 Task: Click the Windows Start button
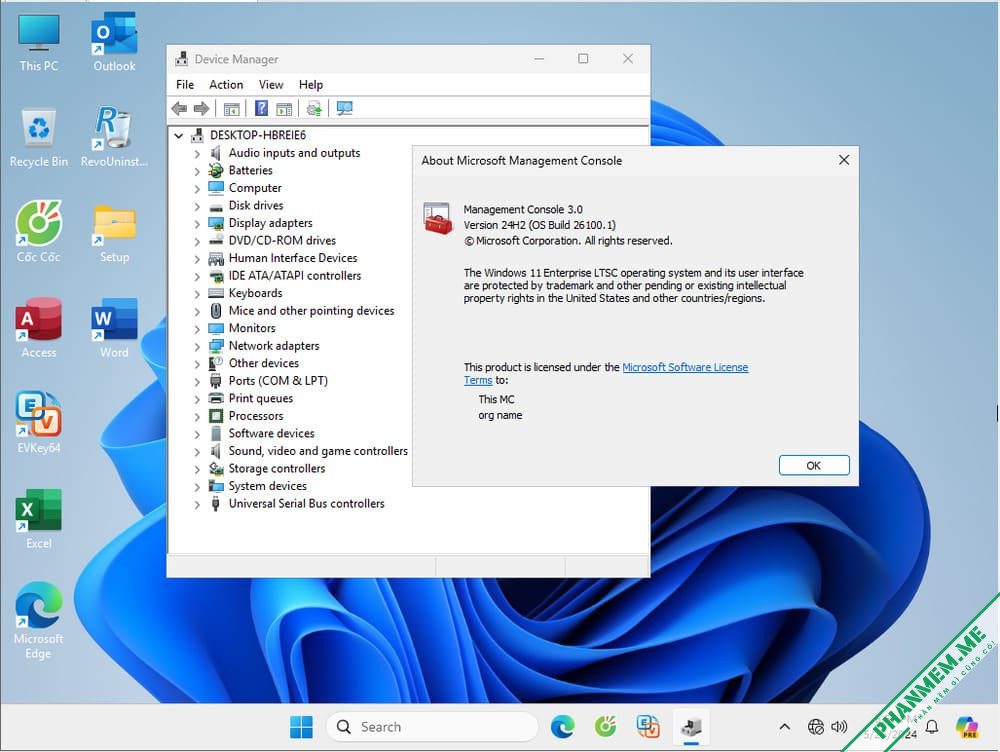point(301,727)
